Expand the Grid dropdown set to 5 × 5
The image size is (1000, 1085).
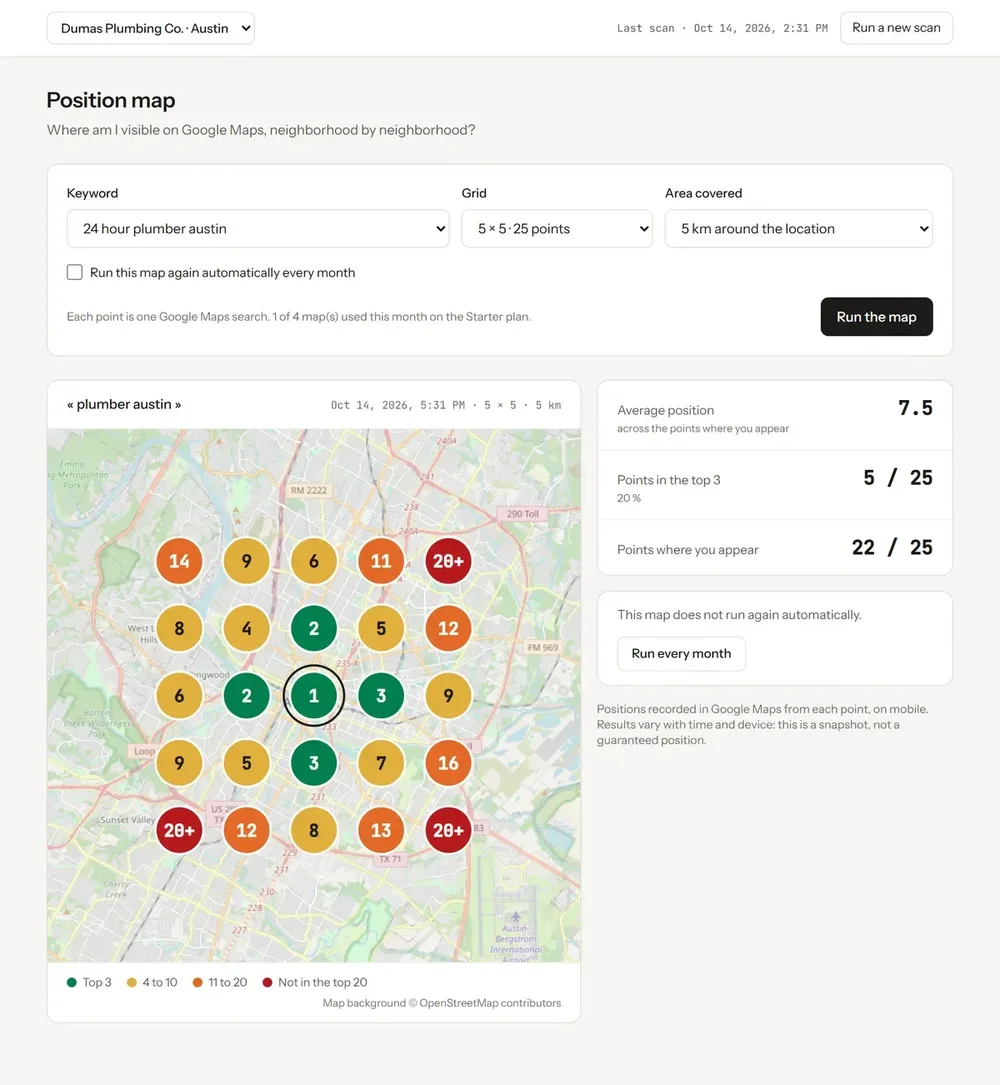point(556,228)
